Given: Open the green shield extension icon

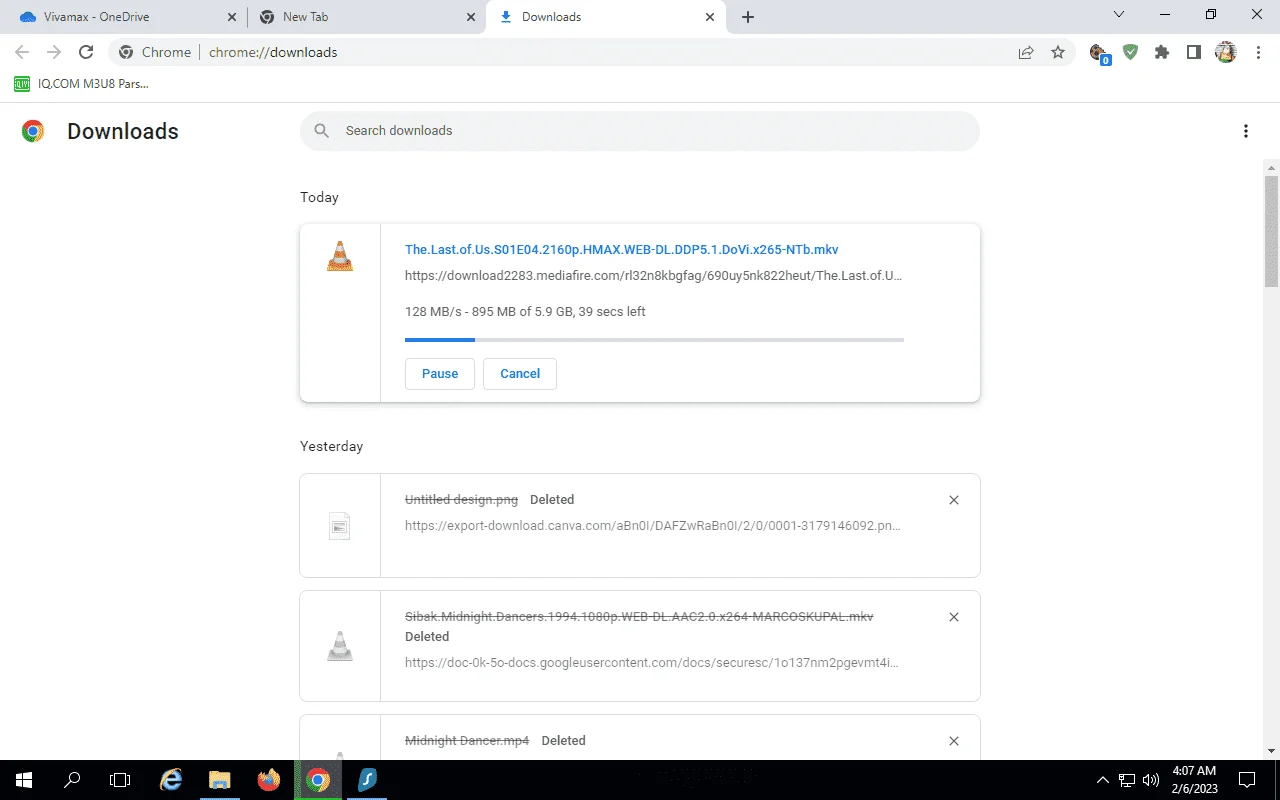Looking at the screenshot, I should tap(1130, 52).
